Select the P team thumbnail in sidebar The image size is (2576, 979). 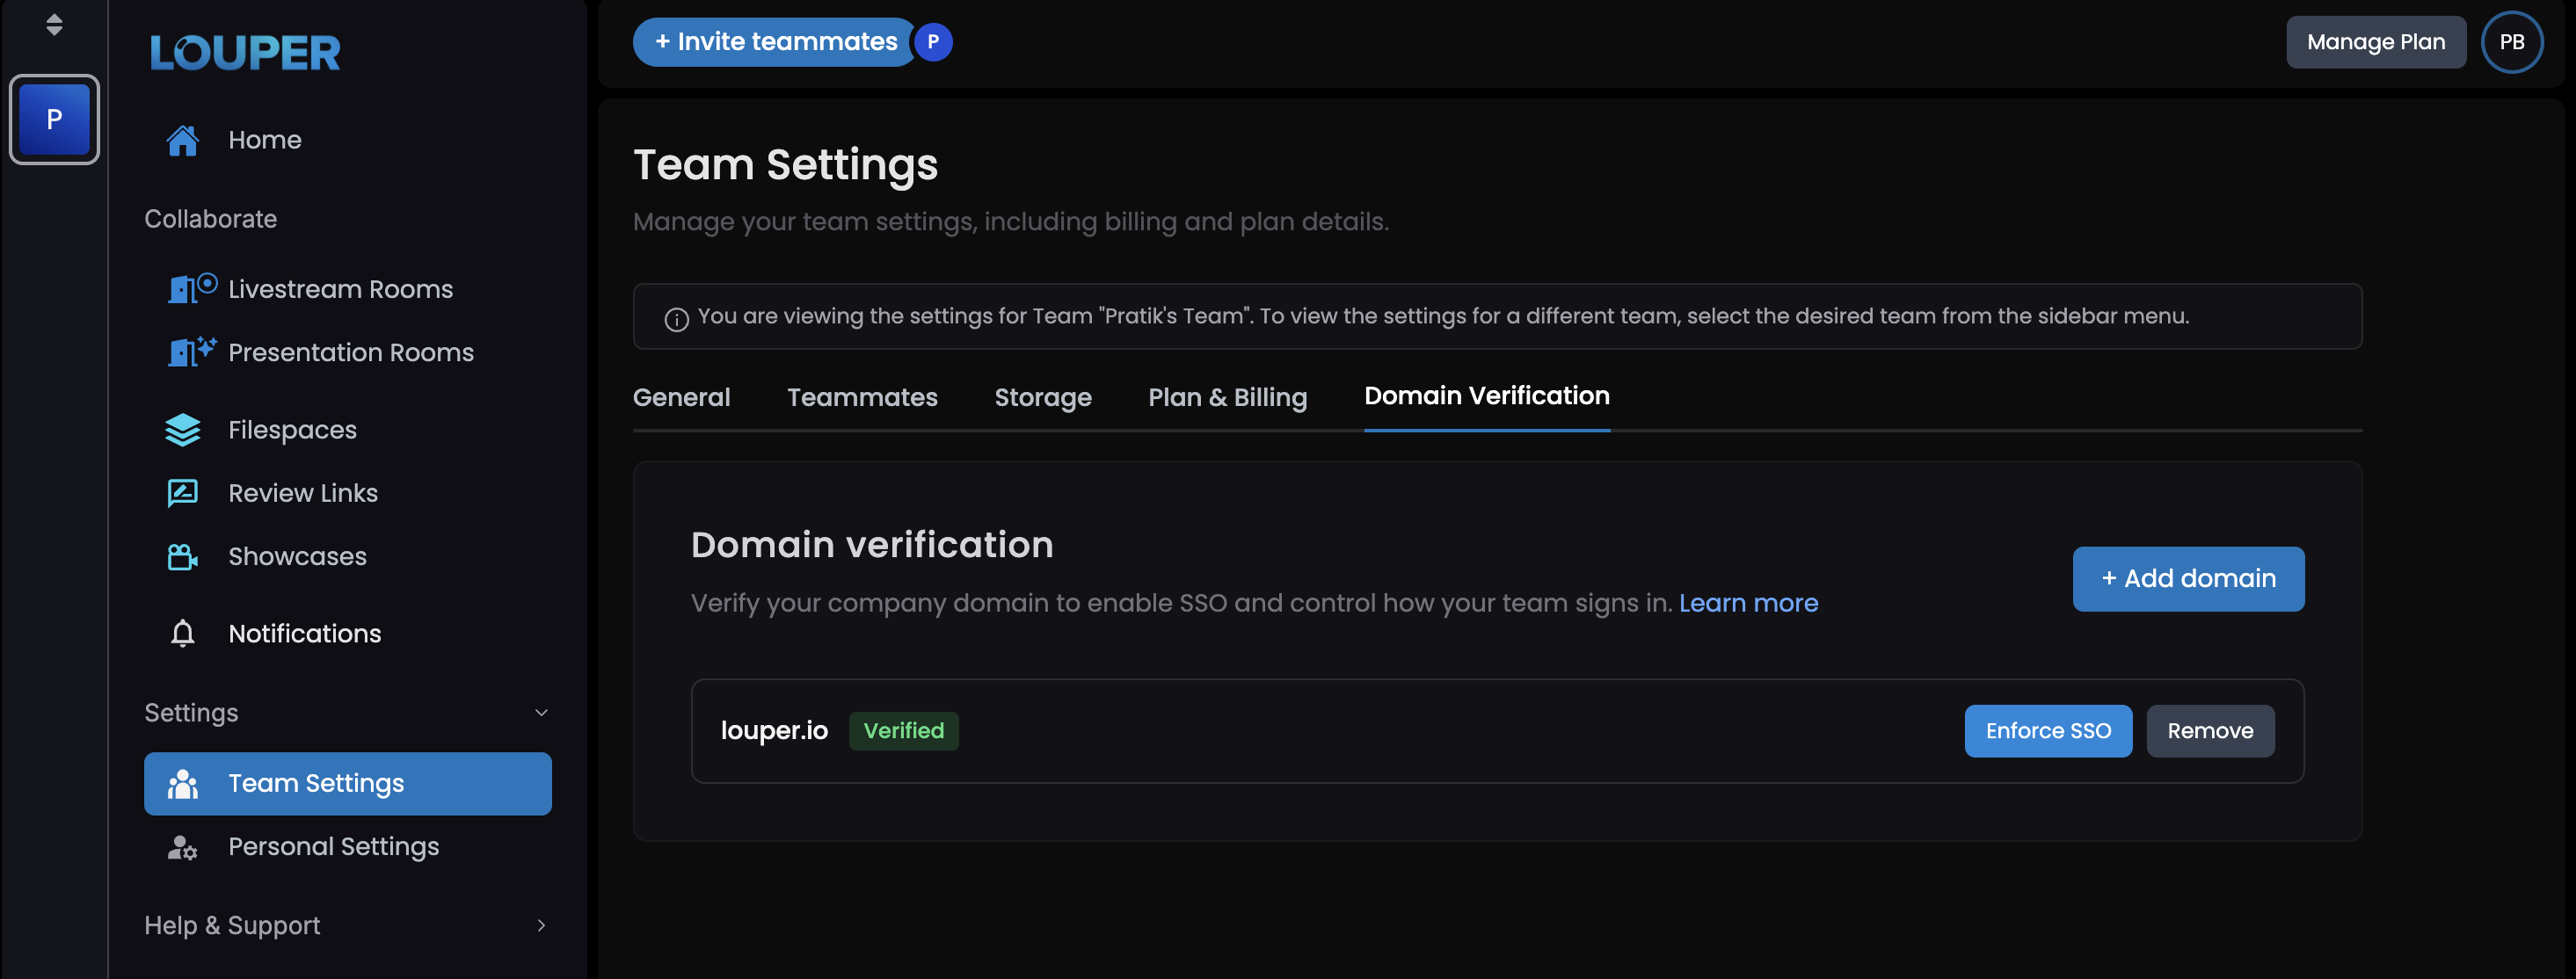[54, 119]
